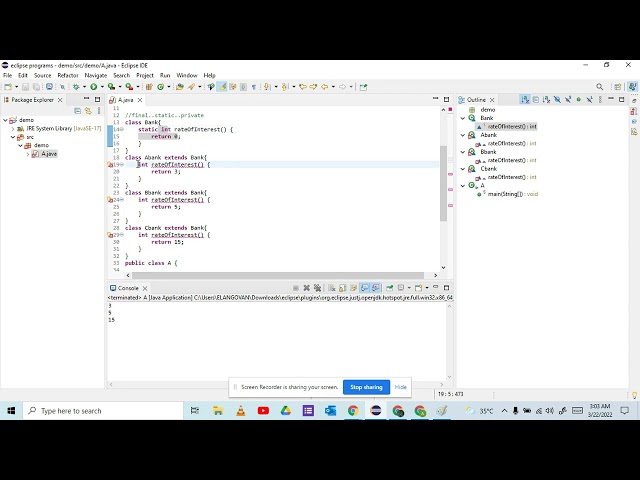Click the editor vertical scrollbar thumb

point(443,183)
